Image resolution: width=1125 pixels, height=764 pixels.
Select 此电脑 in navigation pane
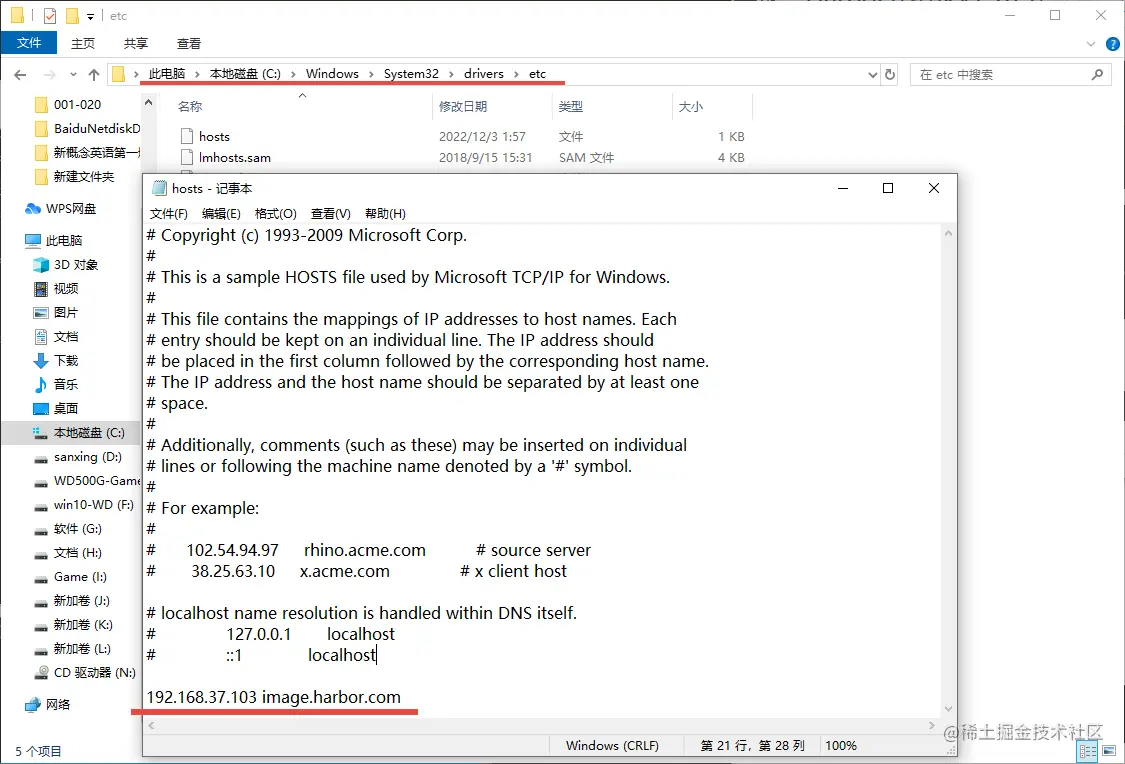click(63, 240)
